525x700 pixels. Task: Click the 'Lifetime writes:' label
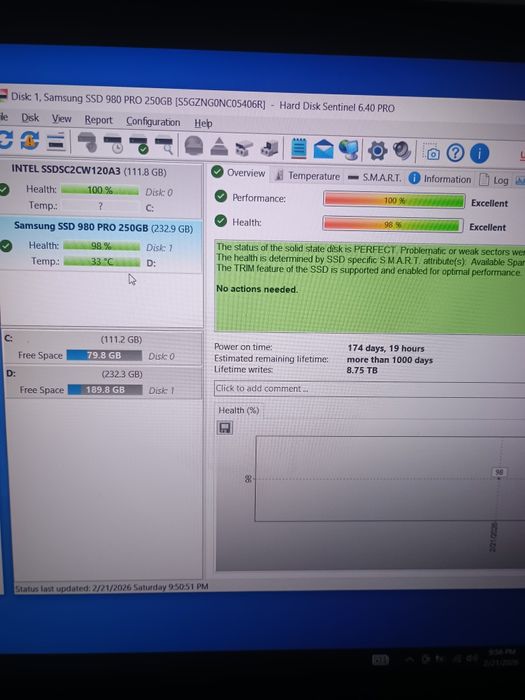(x=243, y=370)
